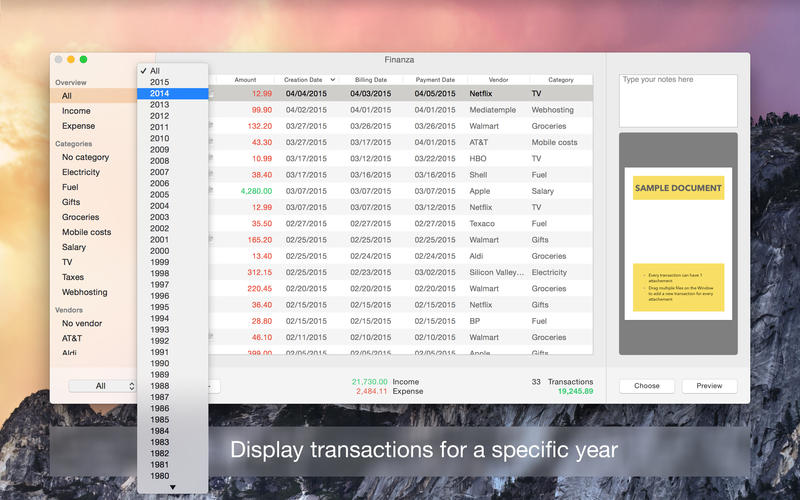The image size is (800, 500).
Task: Select the AT&T Mobile costs transaction
Action: click(x=401, y=142)
